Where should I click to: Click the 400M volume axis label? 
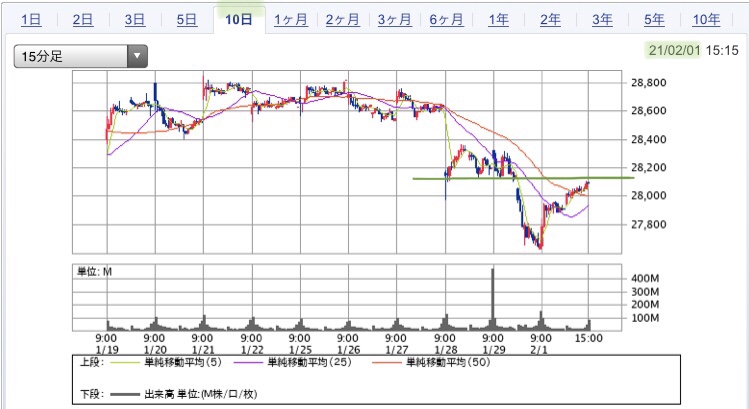(645, 278)
